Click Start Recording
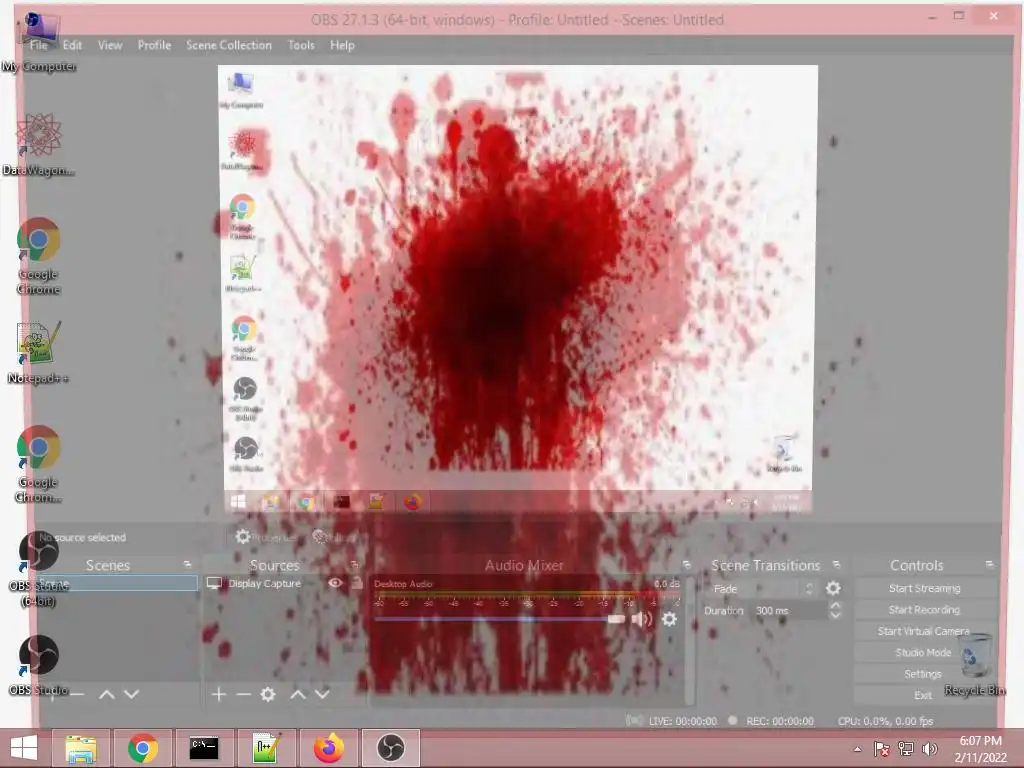1024x768 pixels. pos(925,610)
